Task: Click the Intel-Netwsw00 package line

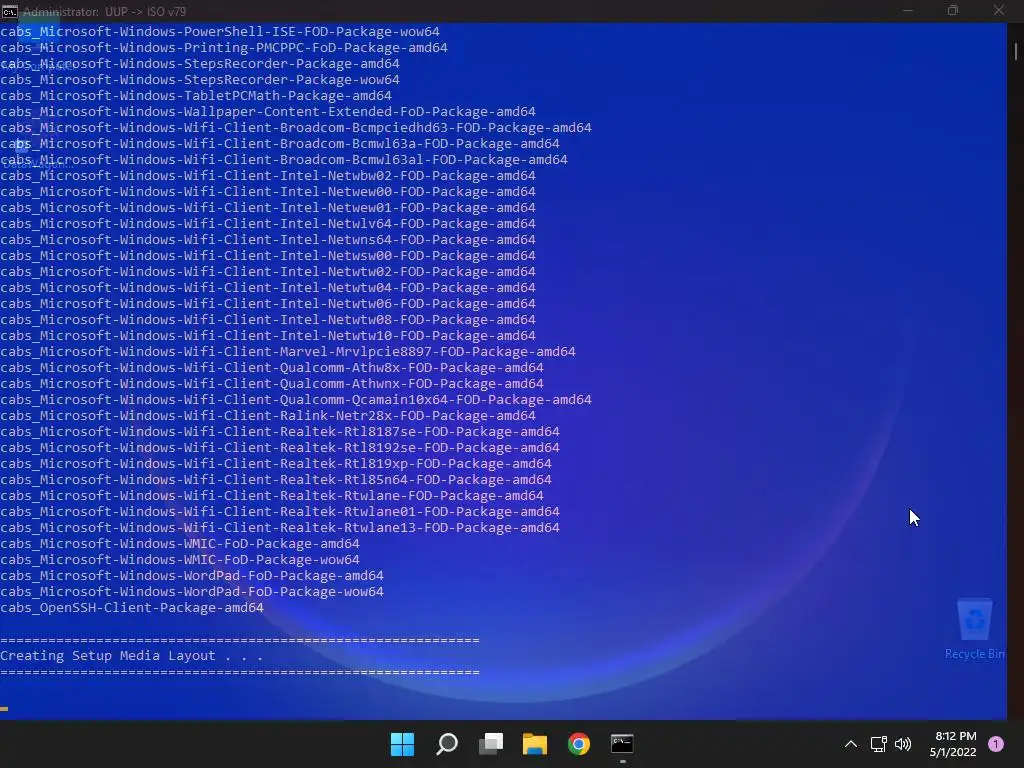Action: (268, 256)
